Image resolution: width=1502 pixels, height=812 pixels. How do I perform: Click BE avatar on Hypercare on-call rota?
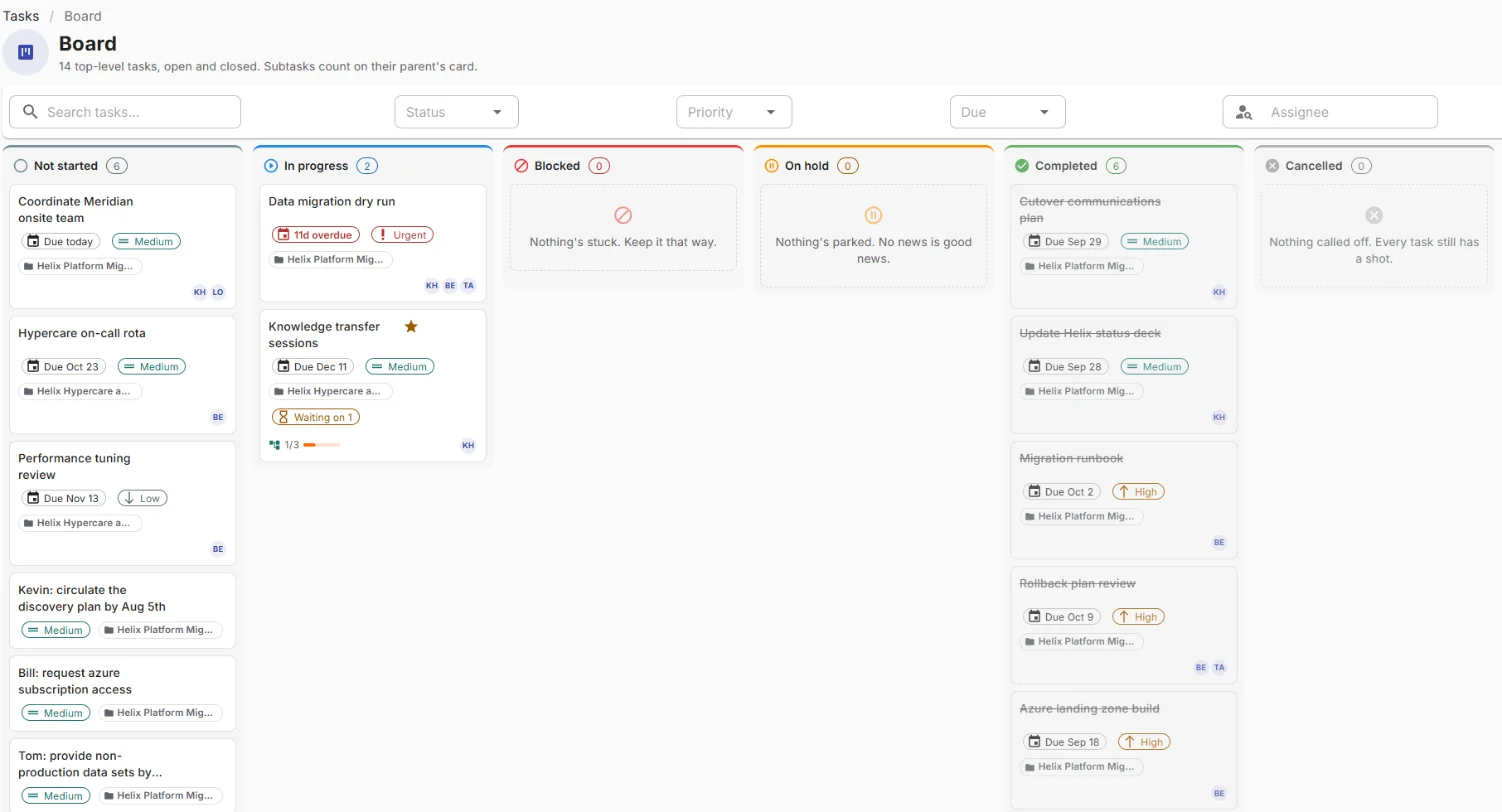coord(218,417)
